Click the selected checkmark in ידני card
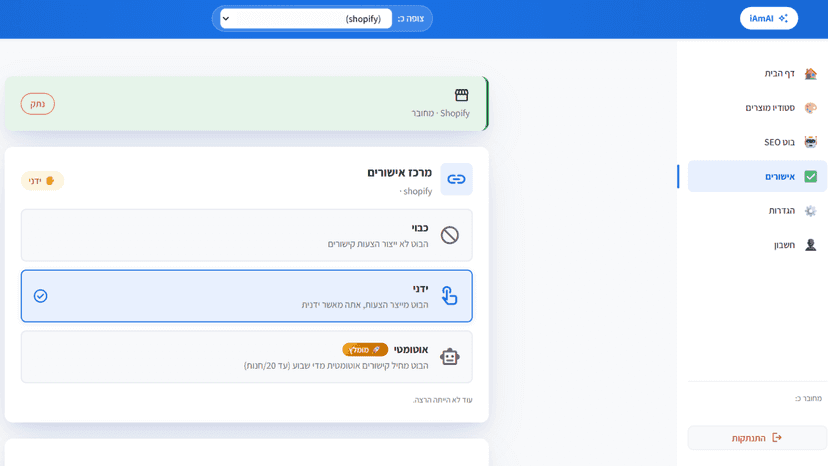This screenshot has height=466, width=828. point(41,296)
